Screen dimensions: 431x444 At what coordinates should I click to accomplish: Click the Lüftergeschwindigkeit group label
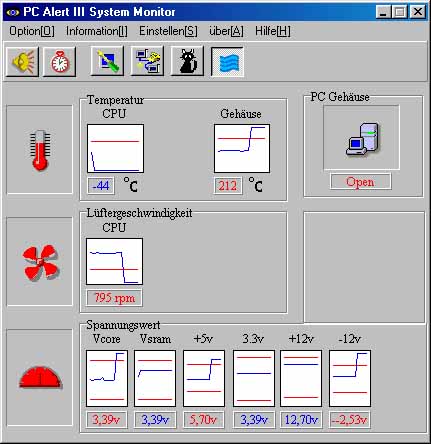point(139,213)
